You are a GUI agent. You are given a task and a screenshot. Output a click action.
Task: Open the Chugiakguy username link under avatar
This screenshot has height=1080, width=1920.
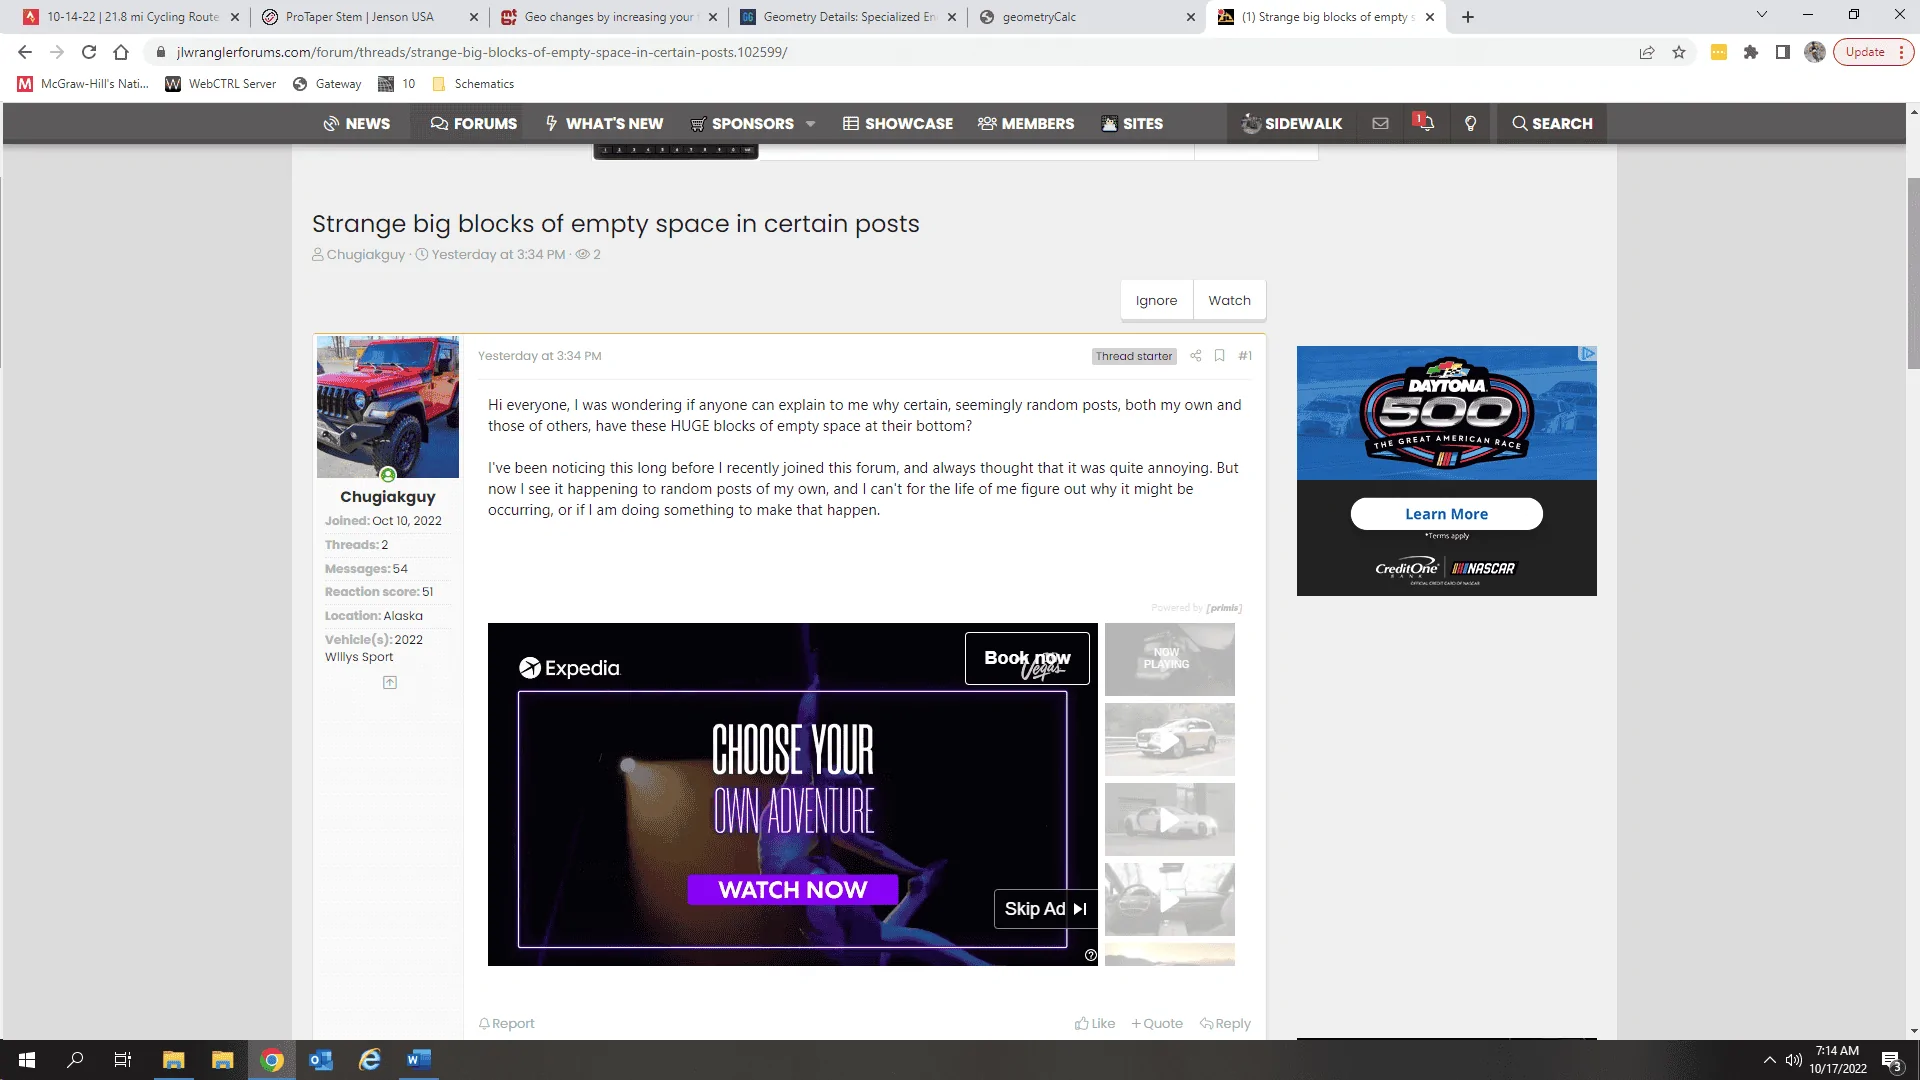tap(388, 497)
